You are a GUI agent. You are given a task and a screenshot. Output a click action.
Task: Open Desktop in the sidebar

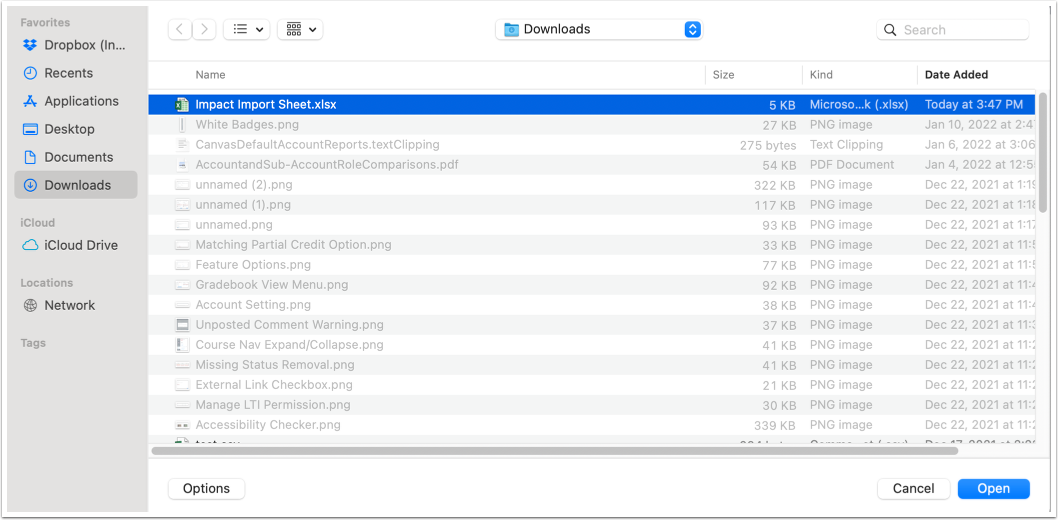coord(76,129)
